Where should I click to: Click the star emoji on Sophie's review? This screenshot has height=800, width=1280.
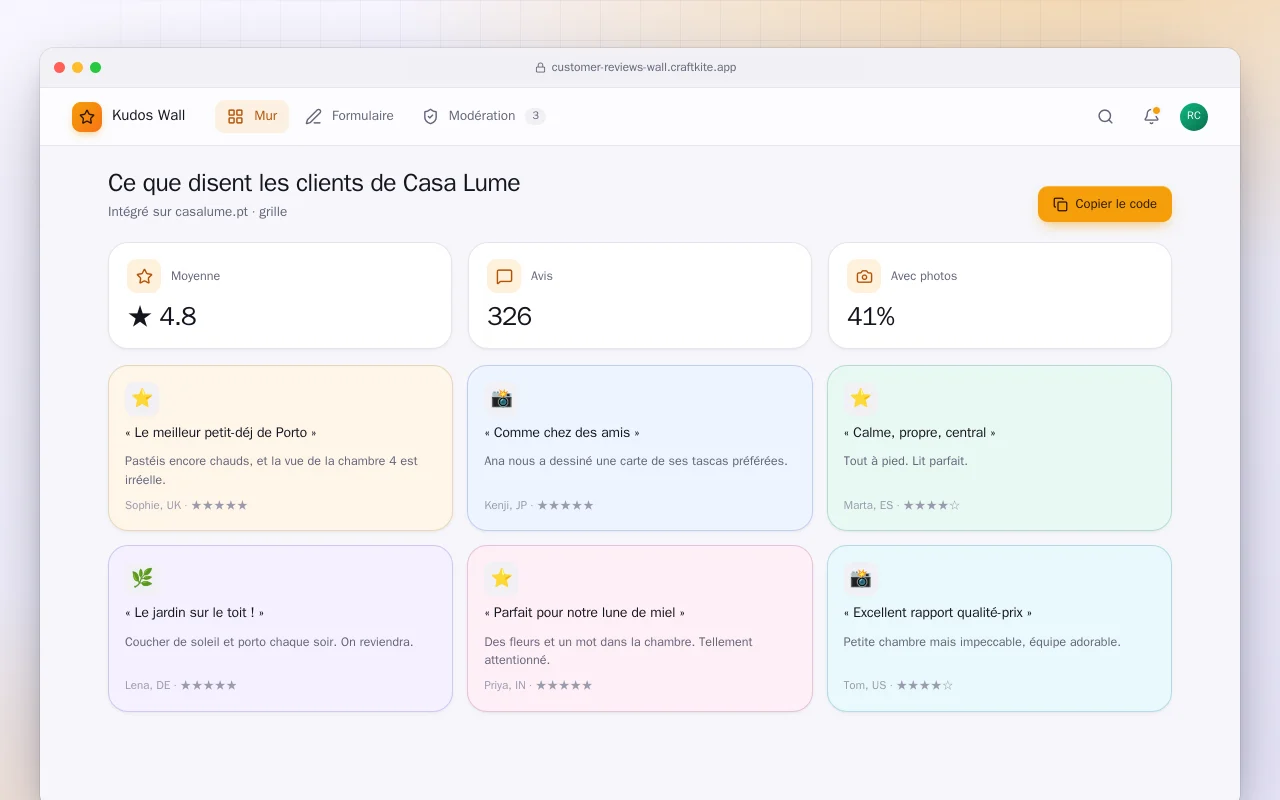142,398
